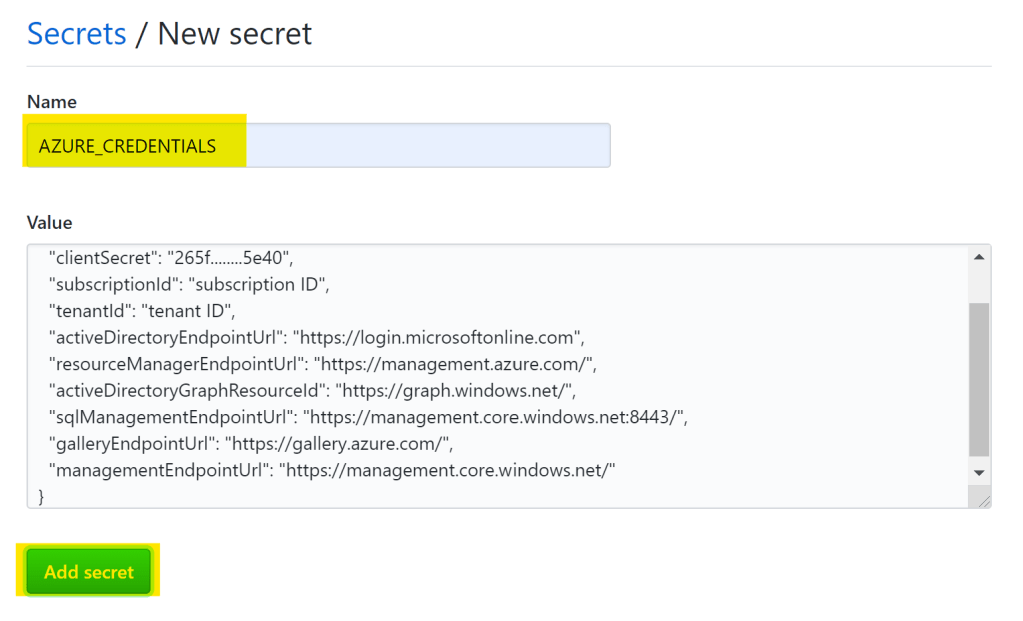Screen dimensions: 1023x621
Task: Click the Value box scrollbar up arrow
Action: (979, 257)
